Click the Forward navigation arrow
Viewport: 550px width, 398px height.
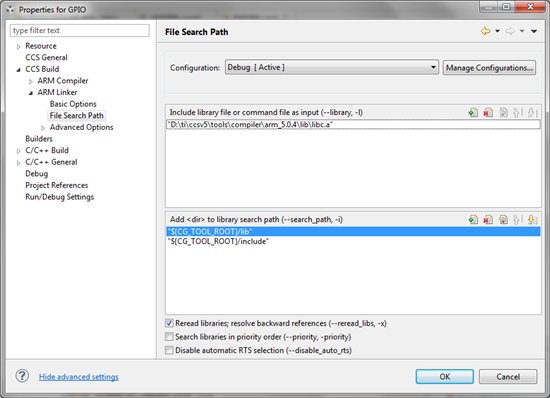pyautogui.click(x=510, y=31)
